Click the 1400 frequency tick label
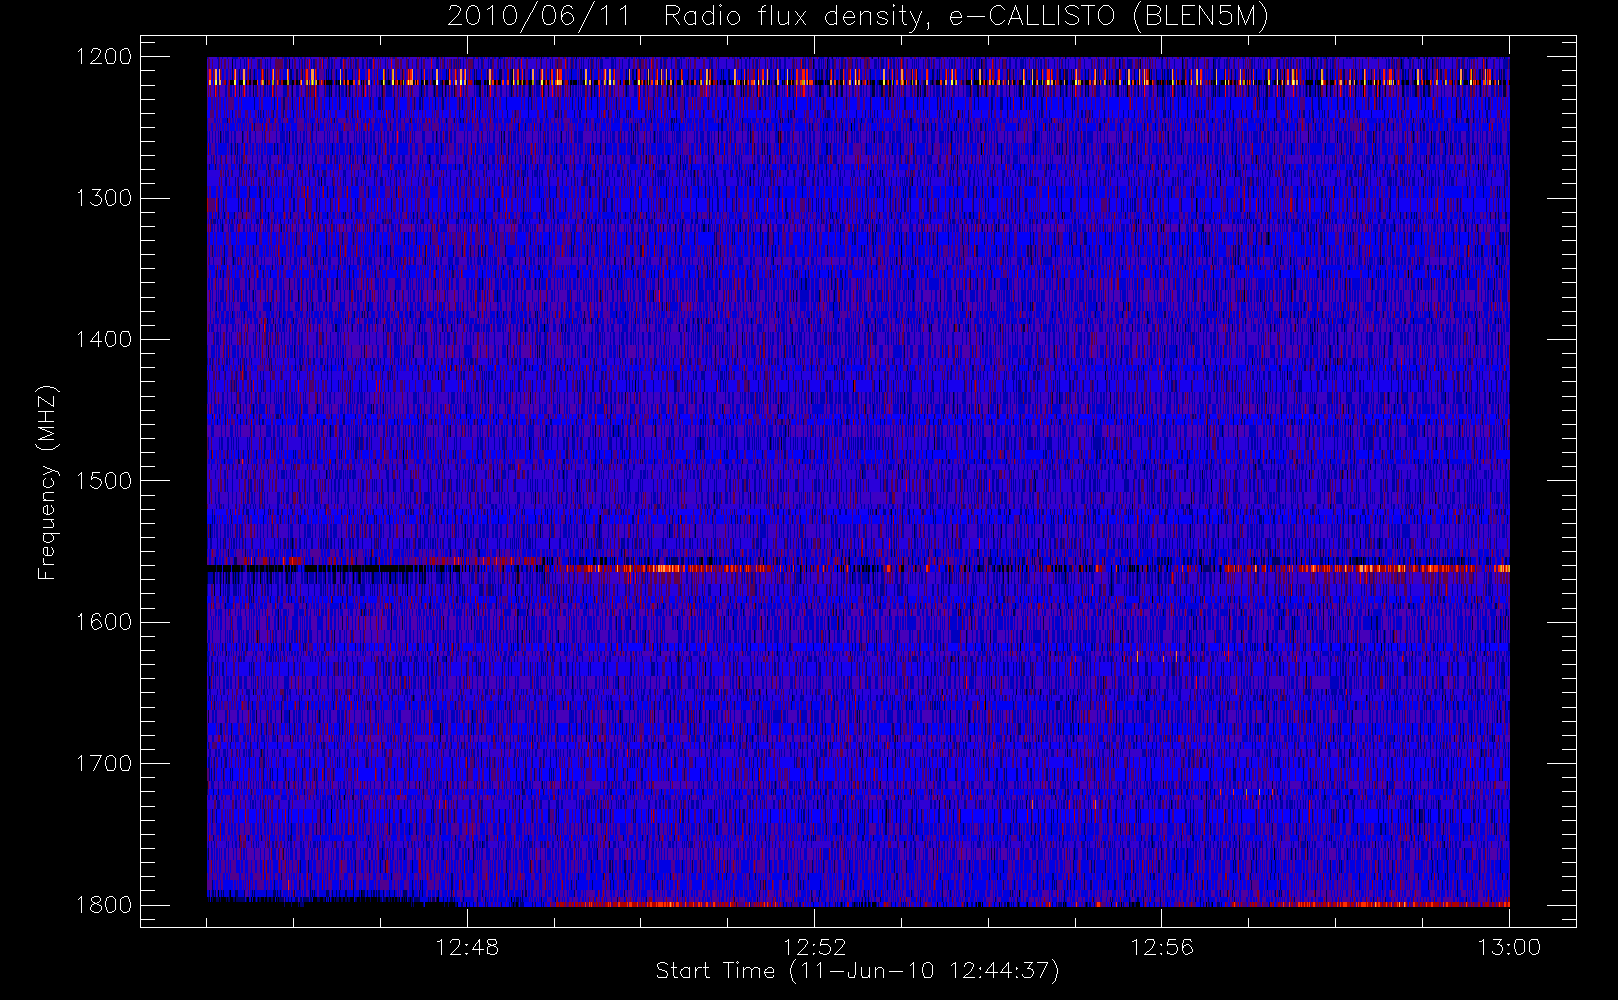 click(x=104, y=340)
